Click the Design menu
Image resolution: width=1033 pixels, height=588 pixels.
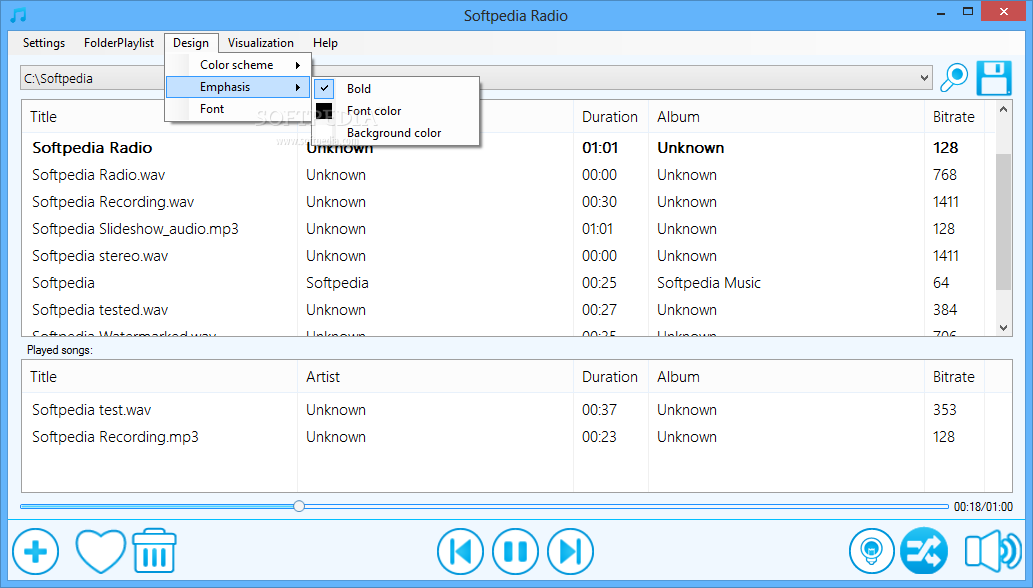(191, 43)
